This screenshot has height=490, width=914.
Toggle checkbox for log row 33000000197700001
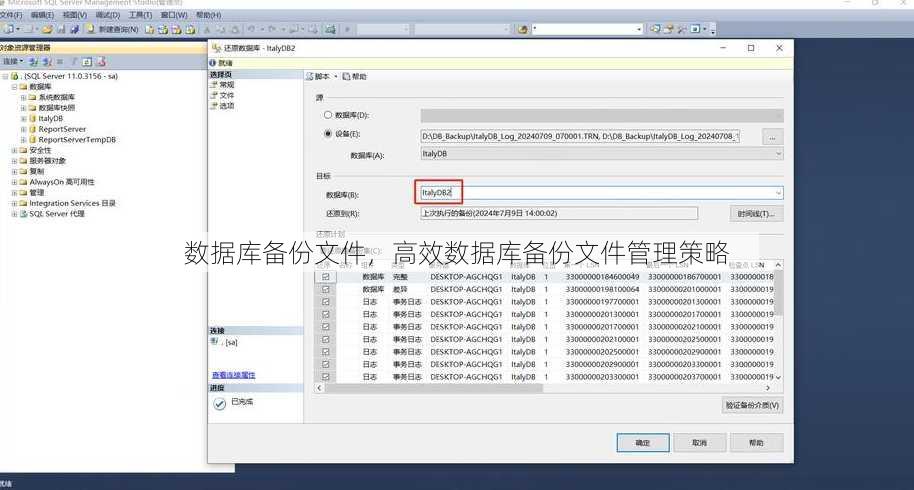tap(325, 302)
